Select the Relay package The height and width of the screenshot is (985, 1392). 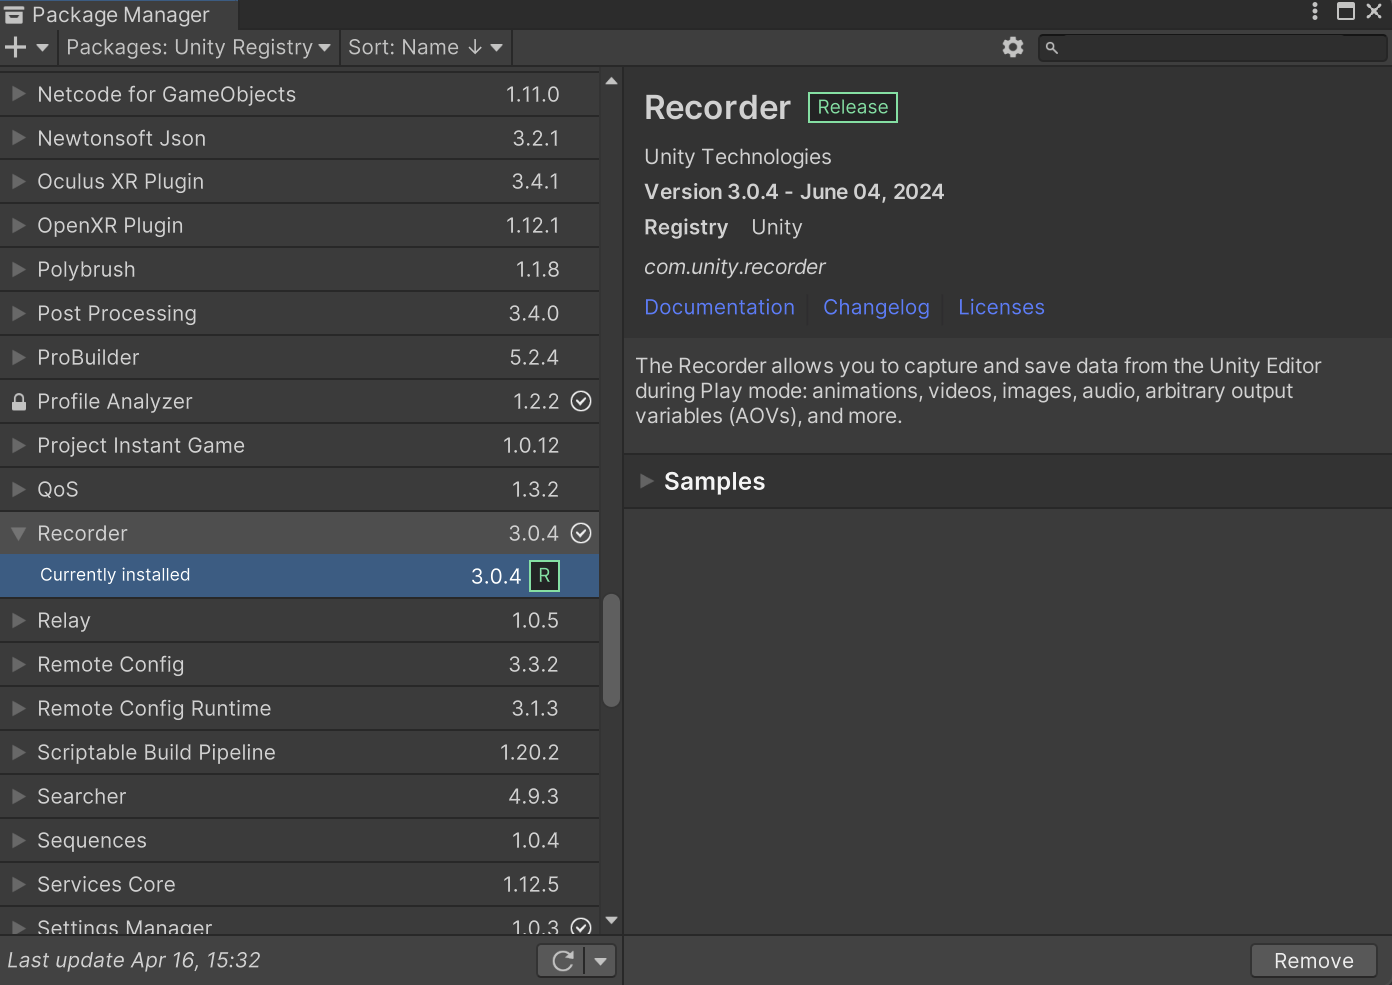click(x=299, y=620)
